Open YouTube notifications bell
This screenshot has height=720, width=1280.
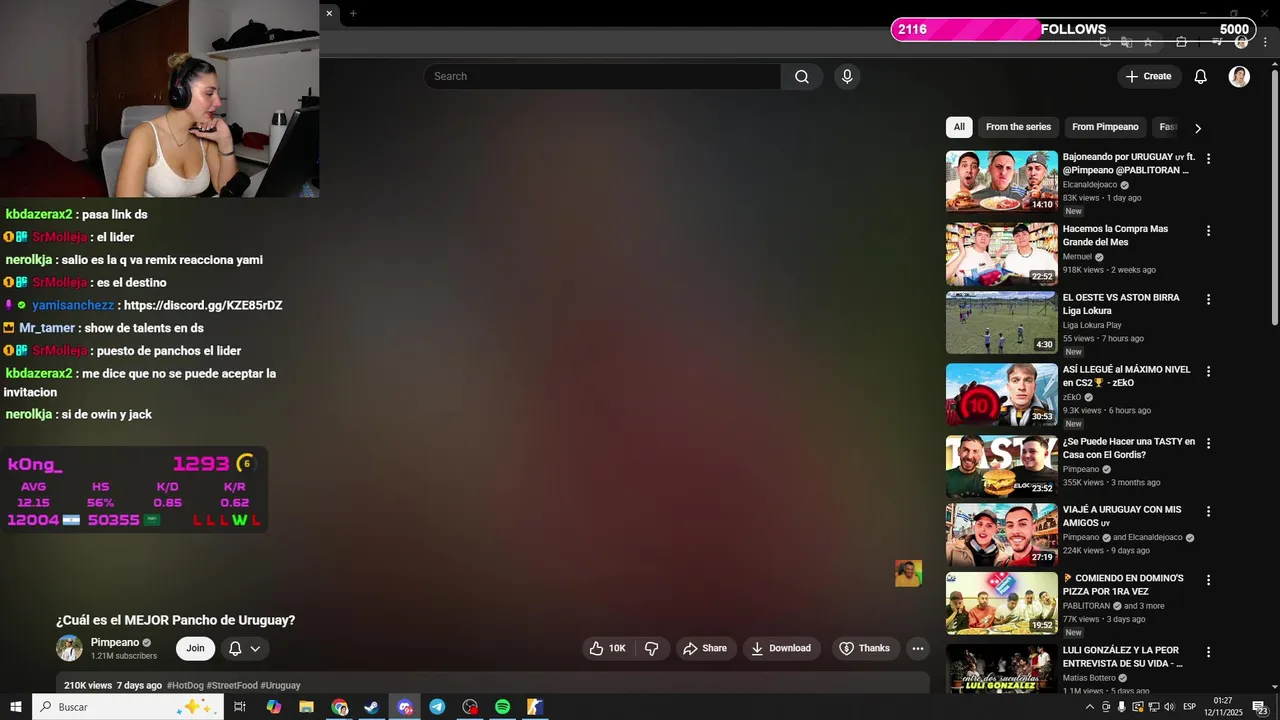pyautogui.click(x=1201, y=77)
